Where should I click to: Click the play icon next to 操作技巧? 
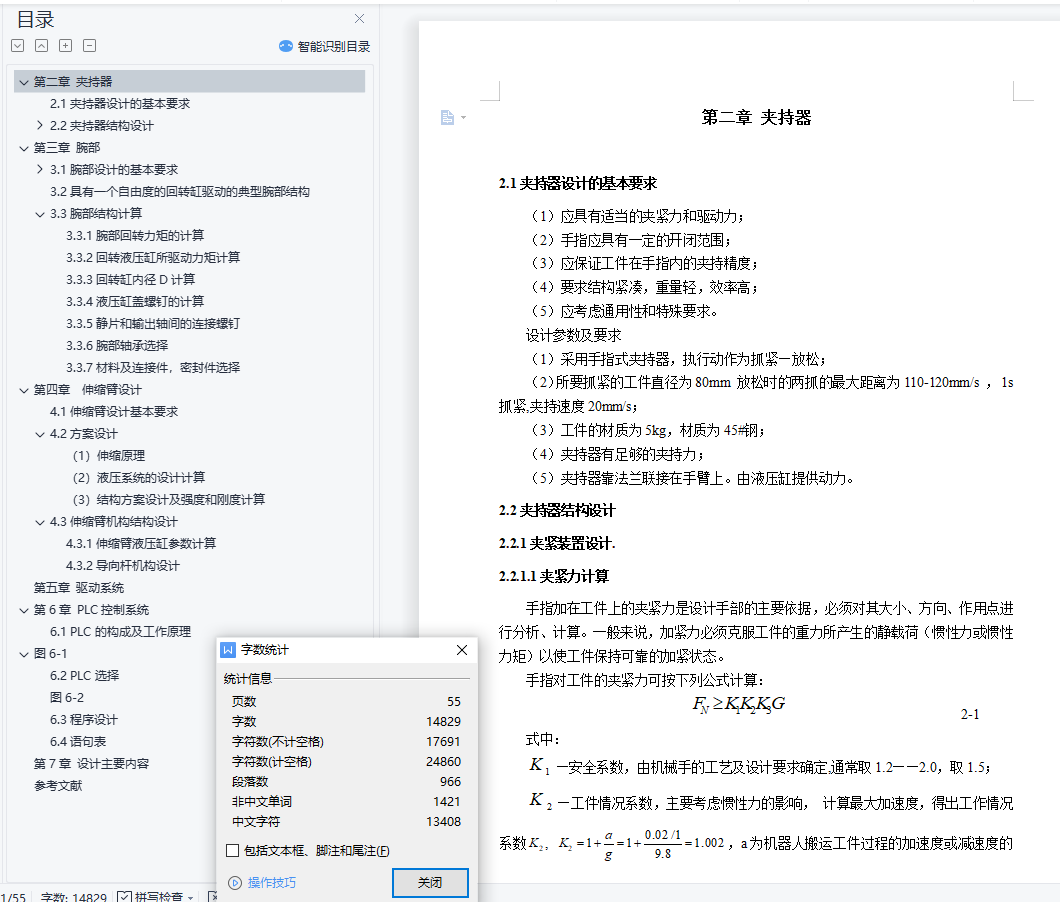click(x=235, y=882)
